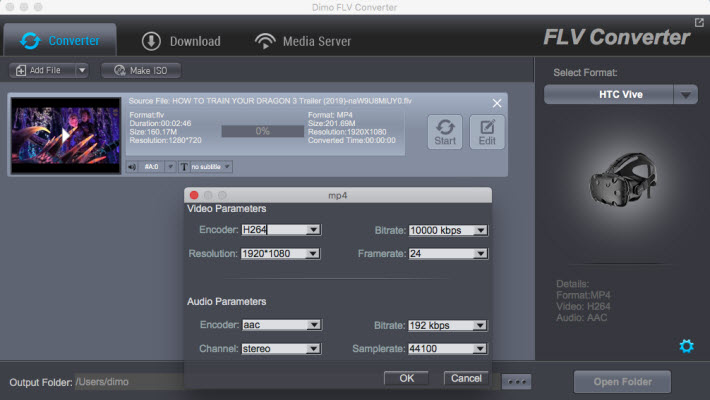
Task: Click the Edit video icon
Action: pyautogui.click(x=487, y=132)
